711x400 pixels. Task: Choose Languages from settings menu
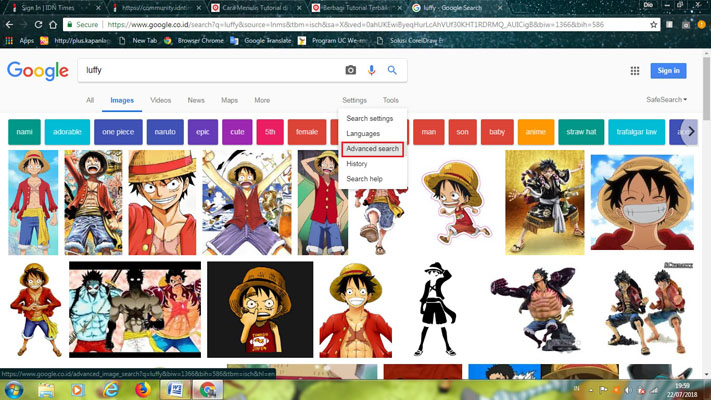point(363,133)
